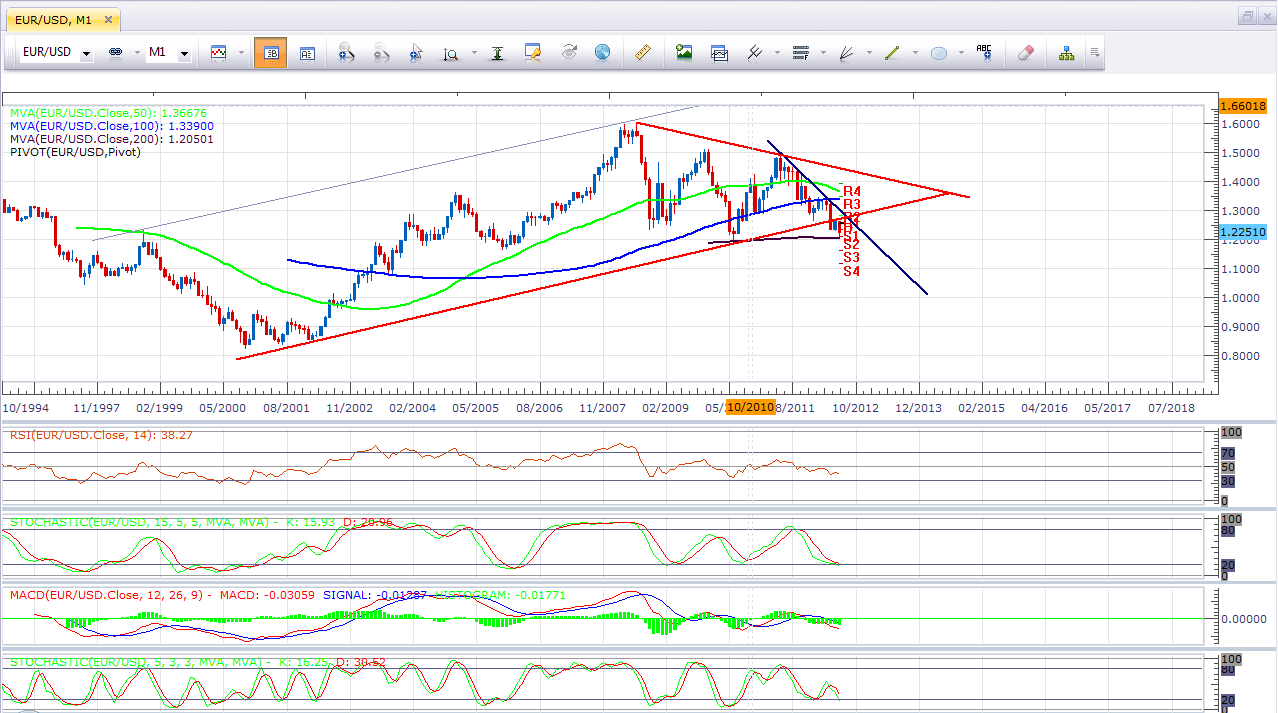Click the 0.00000 MACD axis label
The image size is (1278, 713).
point(1243,619)
